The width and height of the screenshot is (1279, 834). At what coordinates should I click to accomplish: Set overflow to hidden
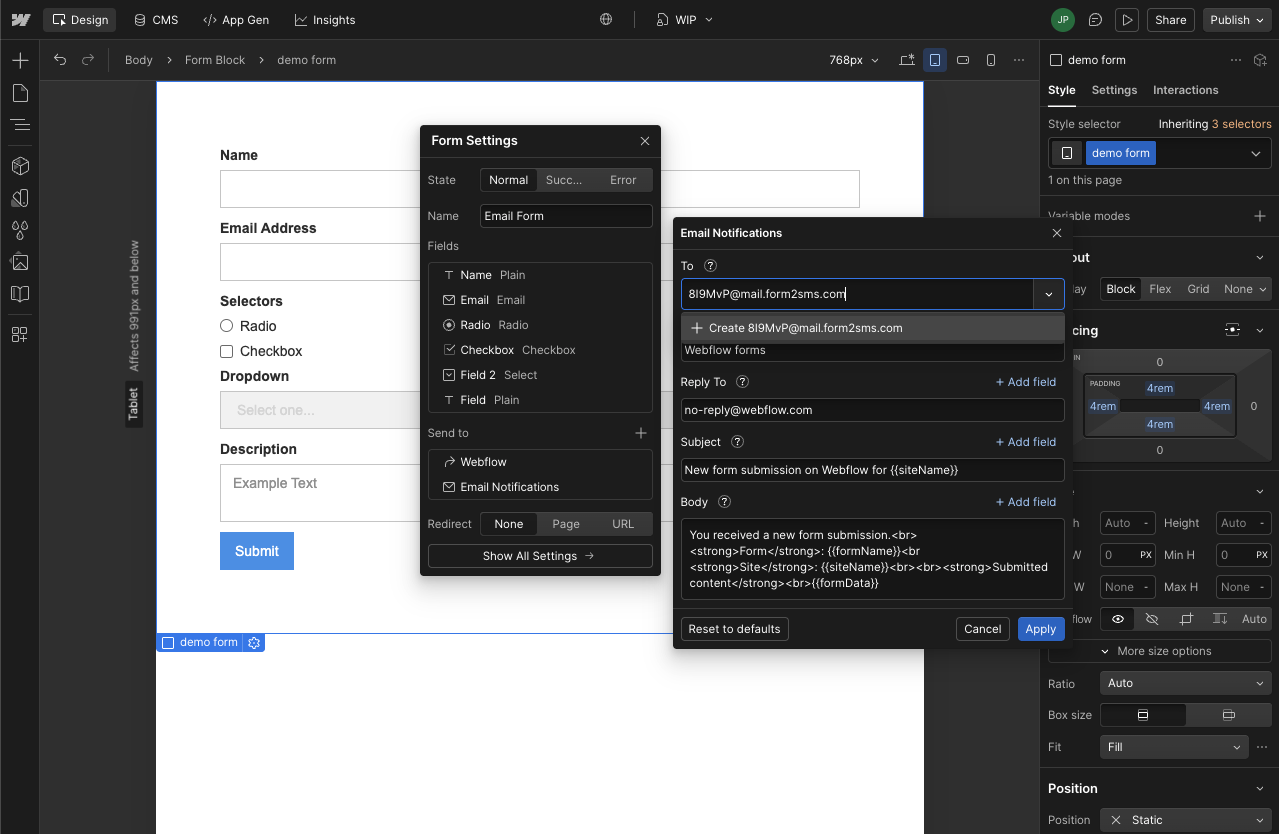coord(1151,618)
